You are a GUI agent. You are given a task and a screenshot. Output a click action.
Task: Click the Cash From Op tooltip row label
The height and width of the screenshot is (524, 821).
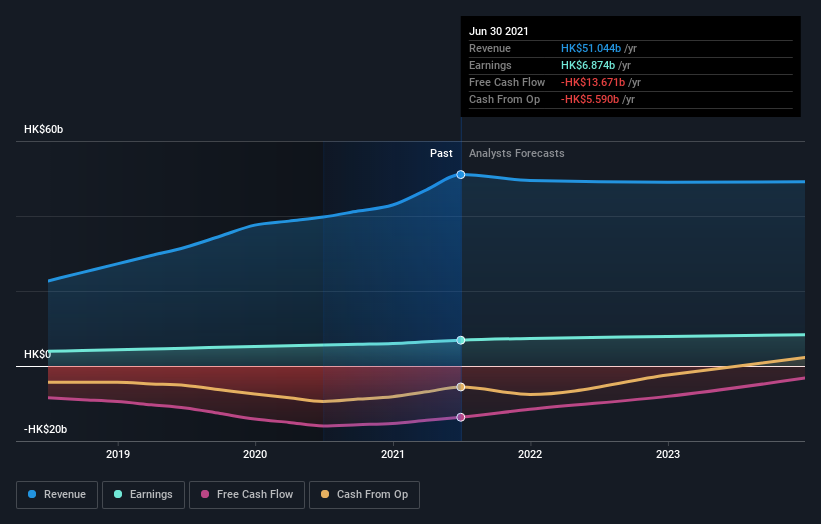(504, 99)
